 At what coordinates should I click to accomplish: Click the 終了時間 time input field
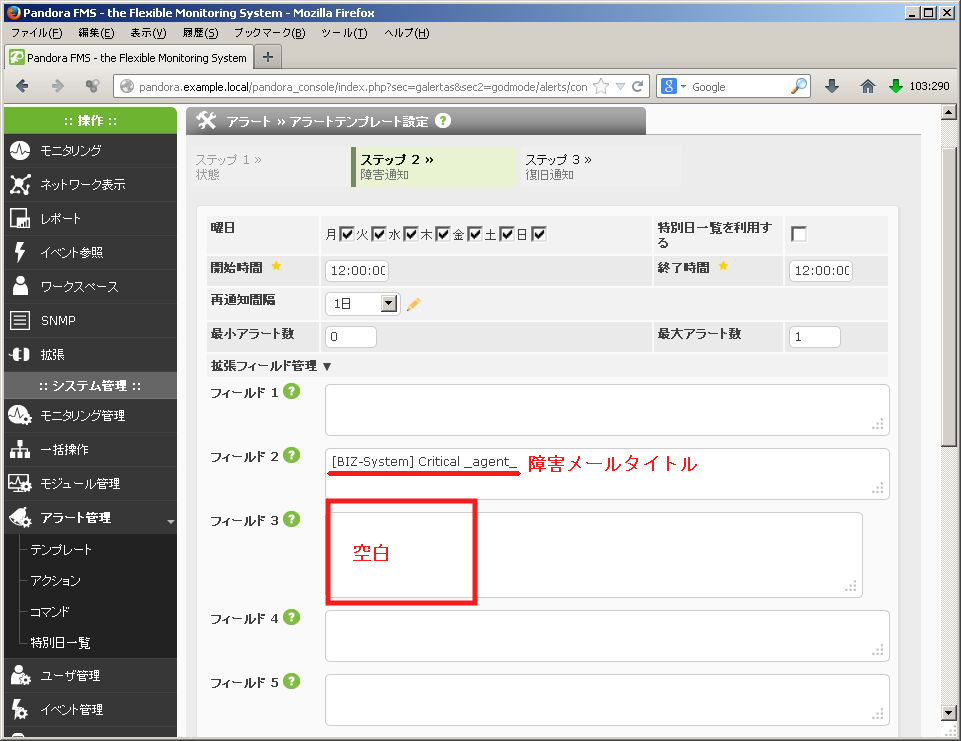[x=821, y=271]
